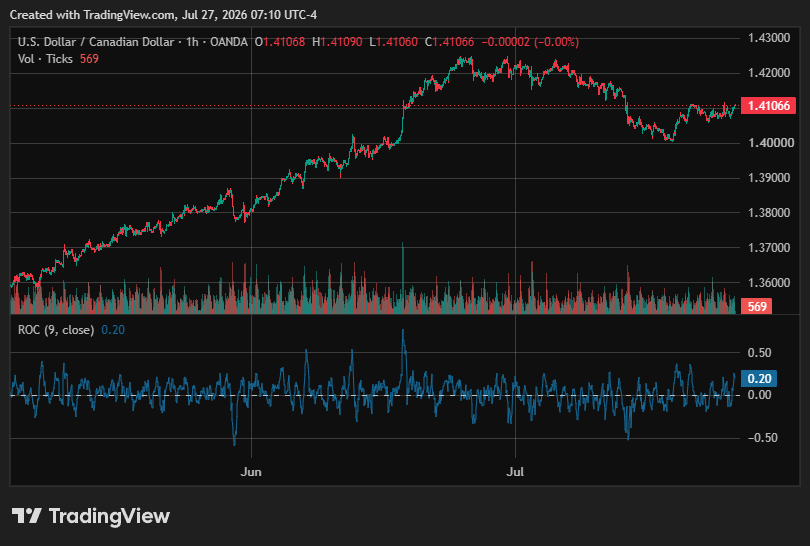Click the U.S. Dollar / Canadian Dollar symbol title
Viewport: 810px width, 546px height.
click(96, 42)
